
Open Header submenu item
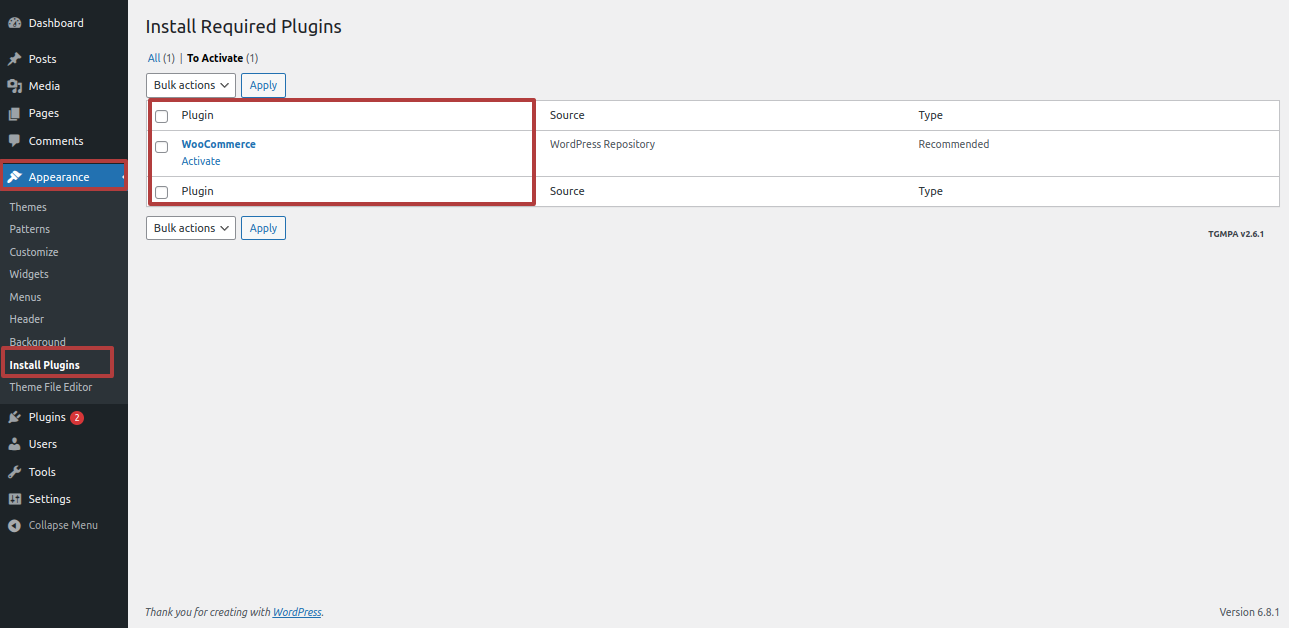[27, 319]
